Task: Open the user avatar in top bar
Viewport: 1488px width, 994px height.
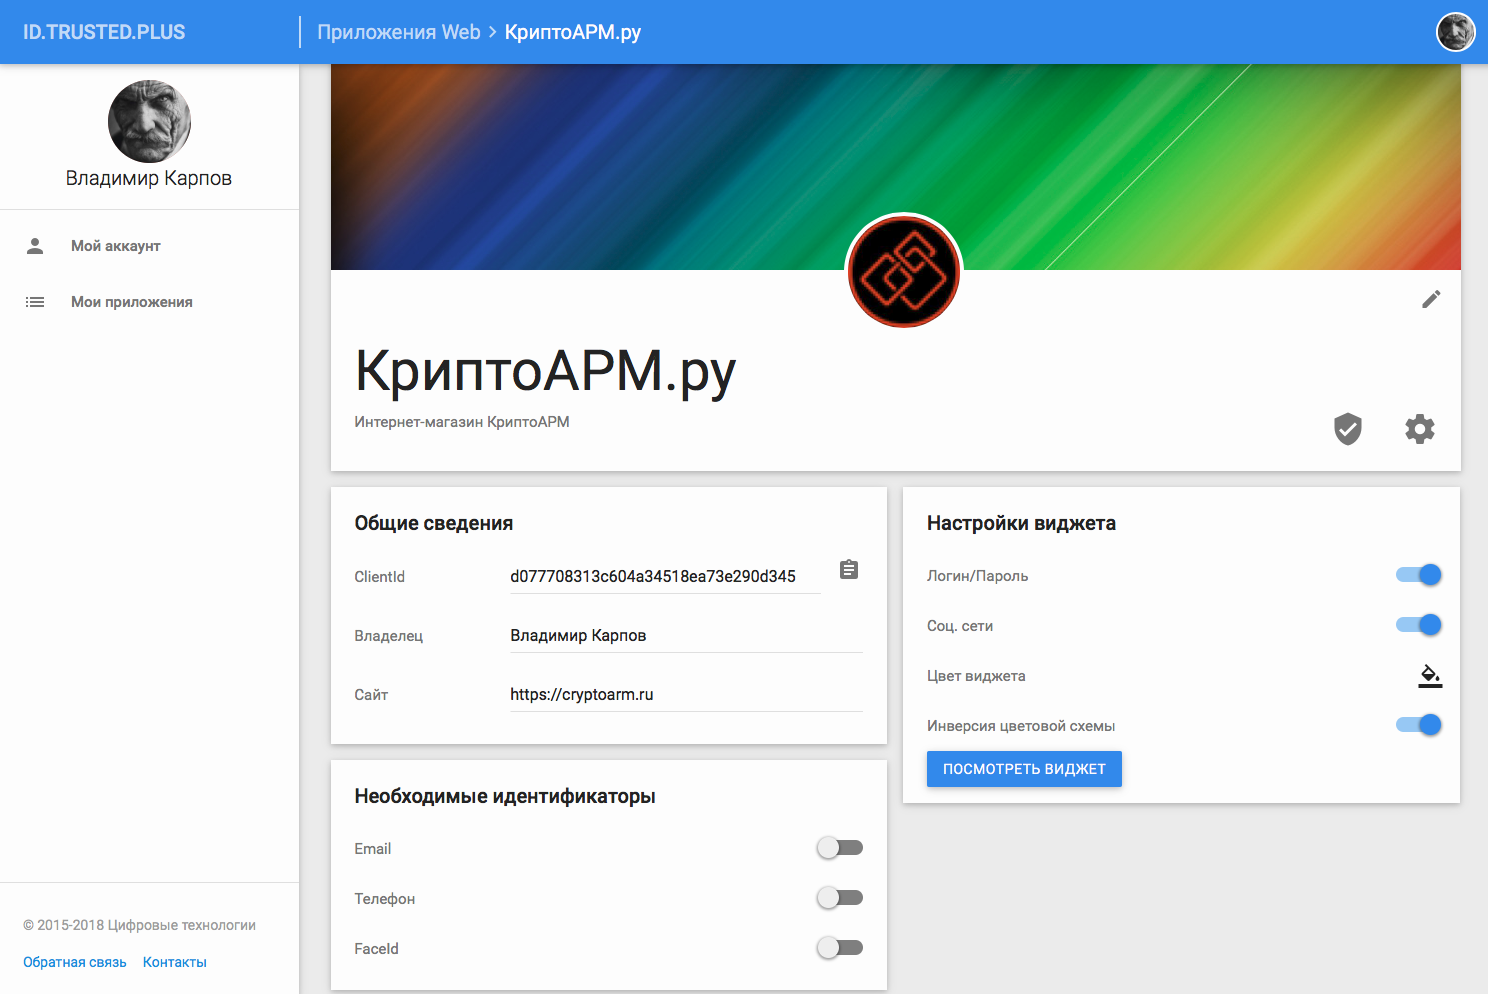Action: tap(1456, 32)
